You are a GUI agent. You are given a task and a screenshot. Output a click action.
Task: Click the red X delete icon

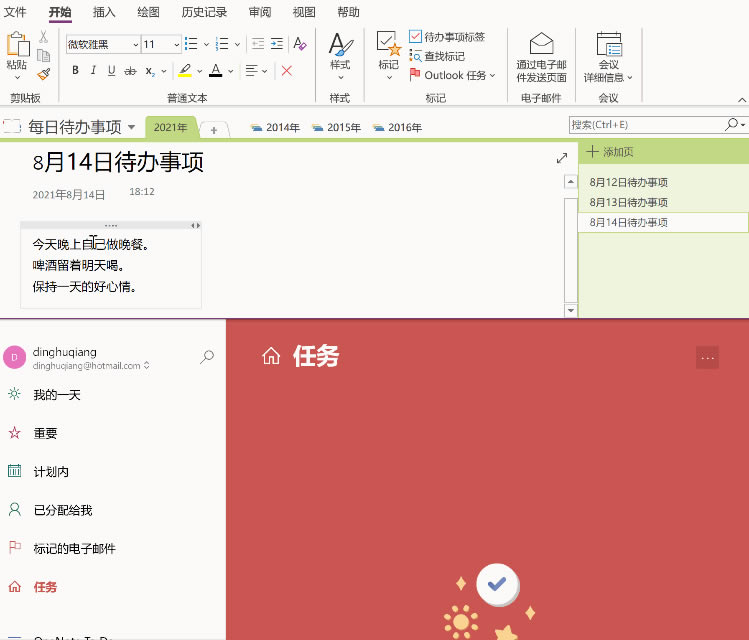point(287,71)
